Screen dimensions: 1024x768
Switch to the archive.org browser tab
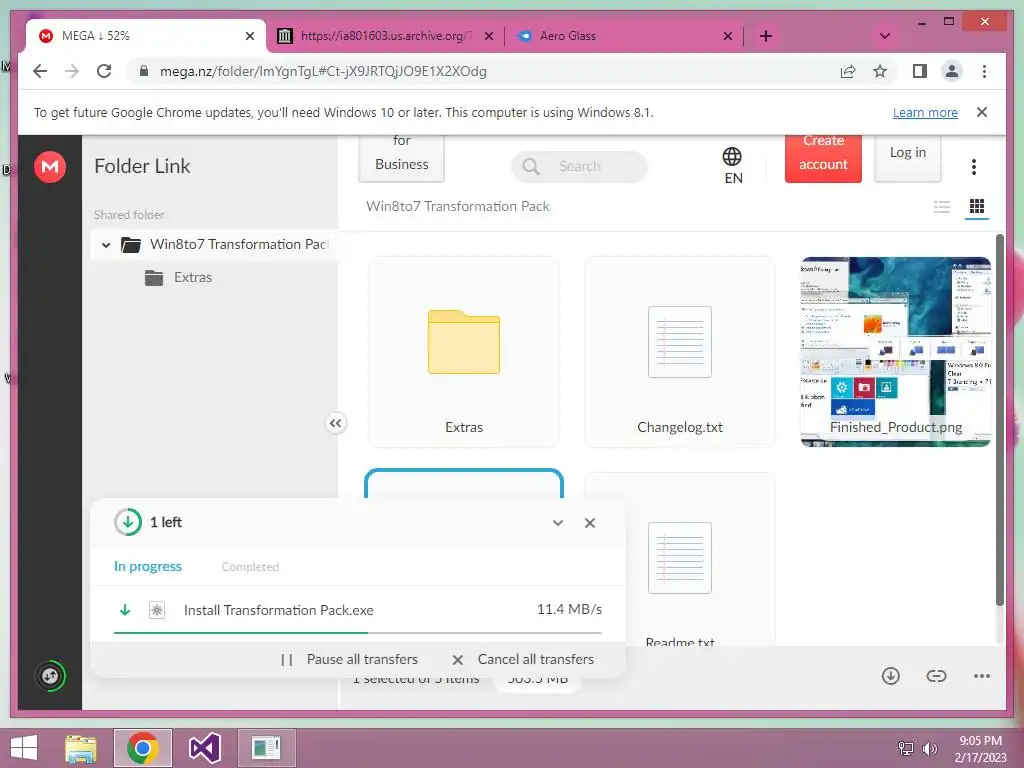(x=385, y=36)
